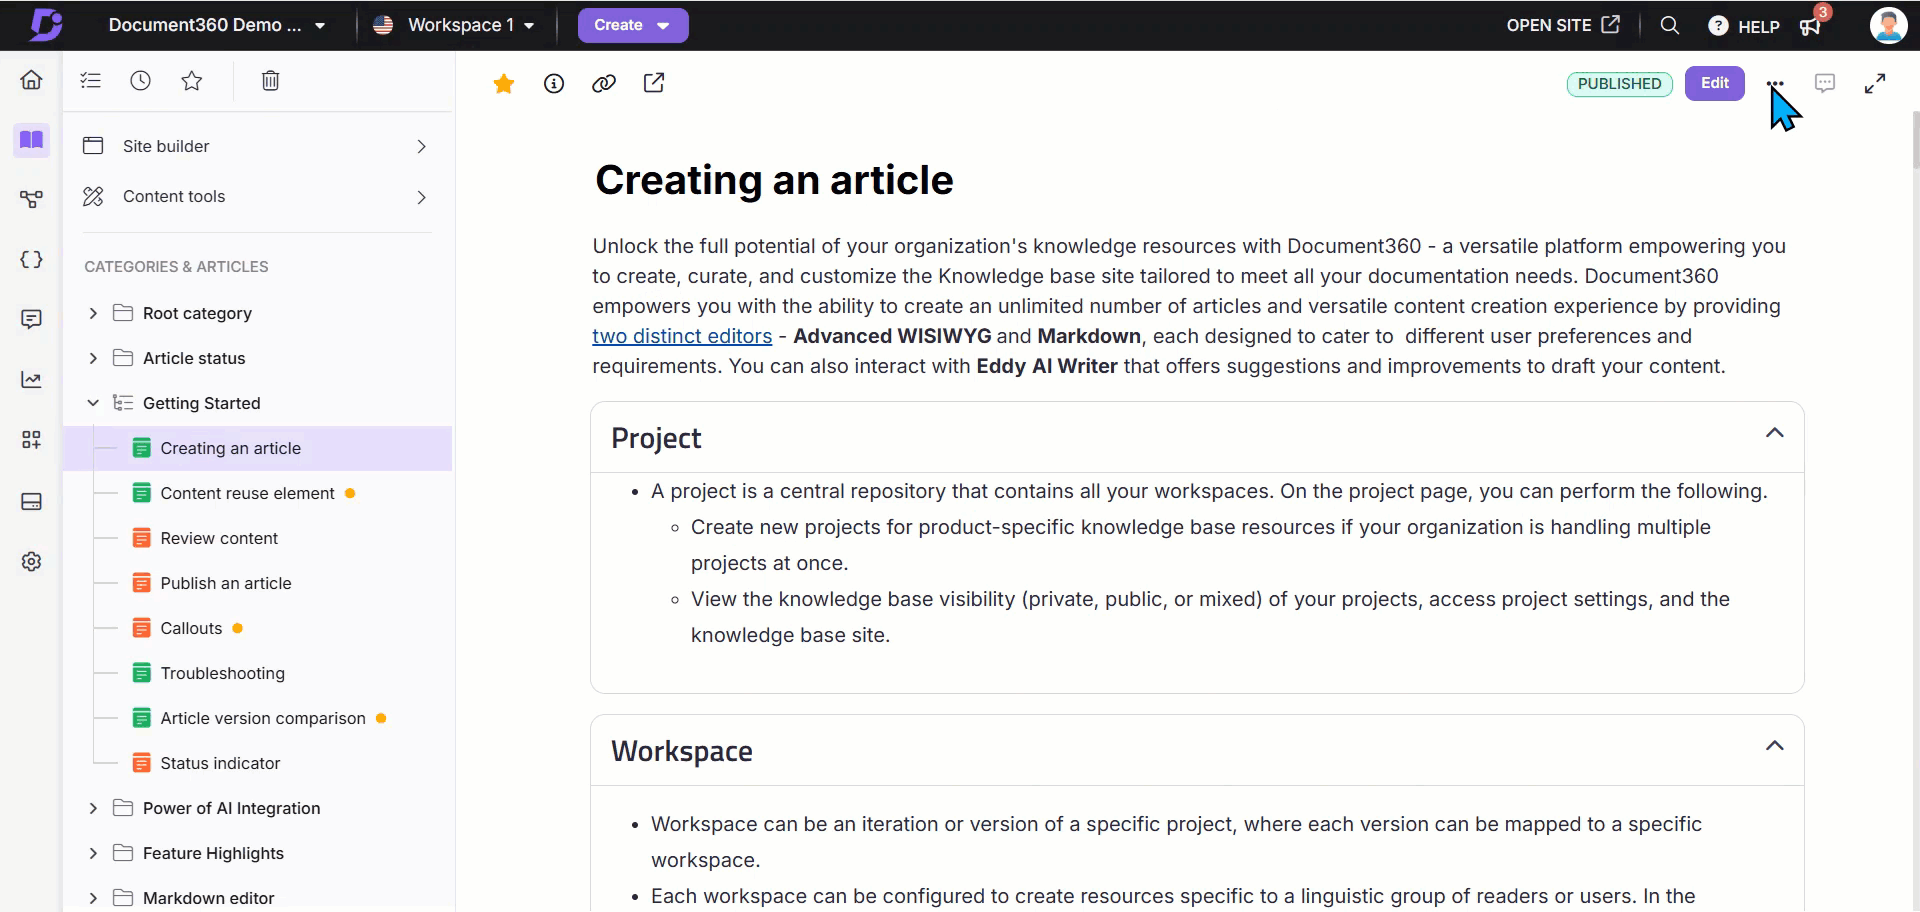This screenshot has width=1920, height=912.
Task: Open the Settings gear sidebar icon
Action: pyautogui.click(x=31, y=561)
